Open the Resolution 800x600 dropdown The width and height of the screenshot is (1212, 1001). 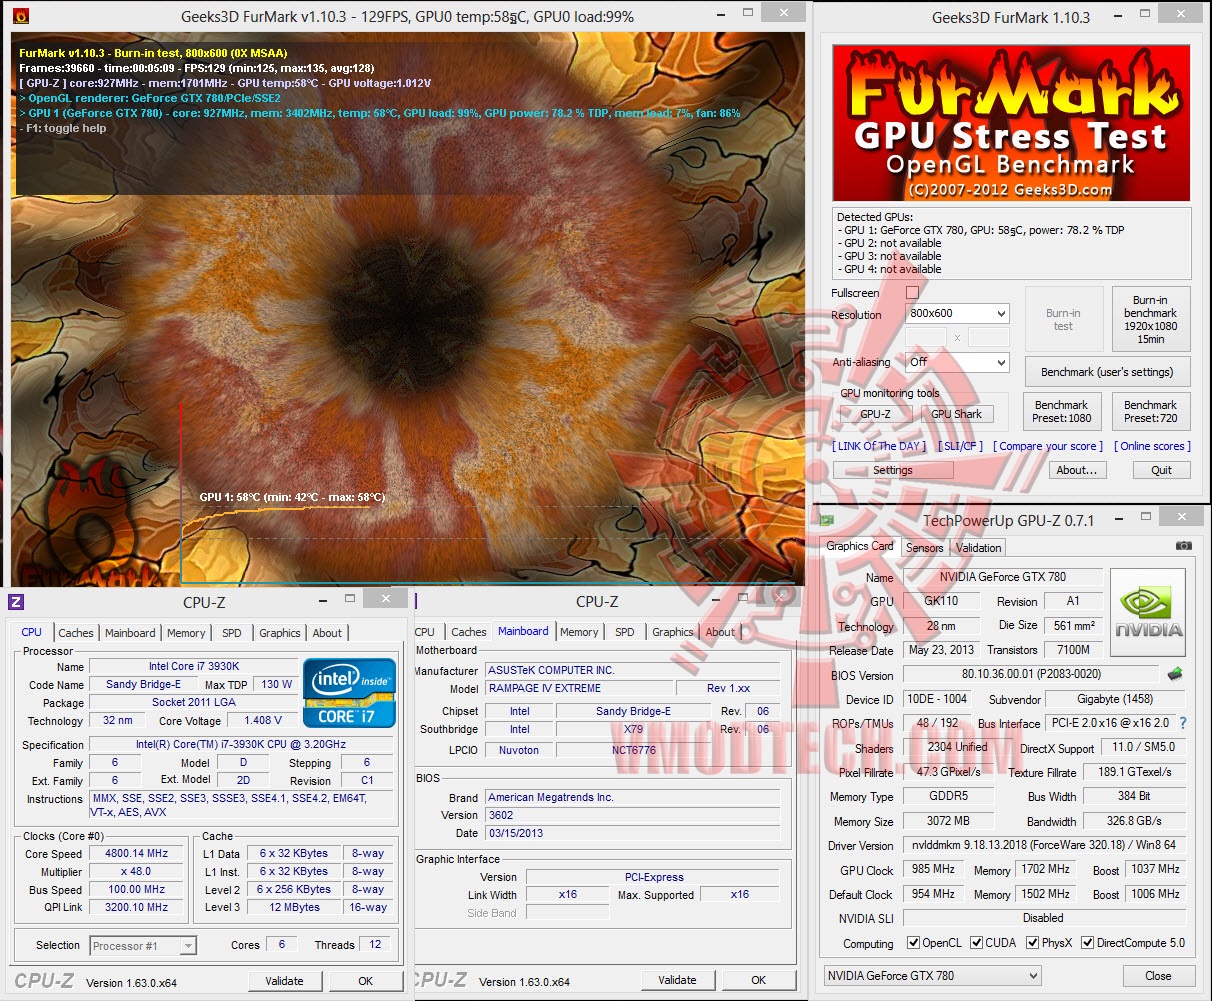[957, 314]
